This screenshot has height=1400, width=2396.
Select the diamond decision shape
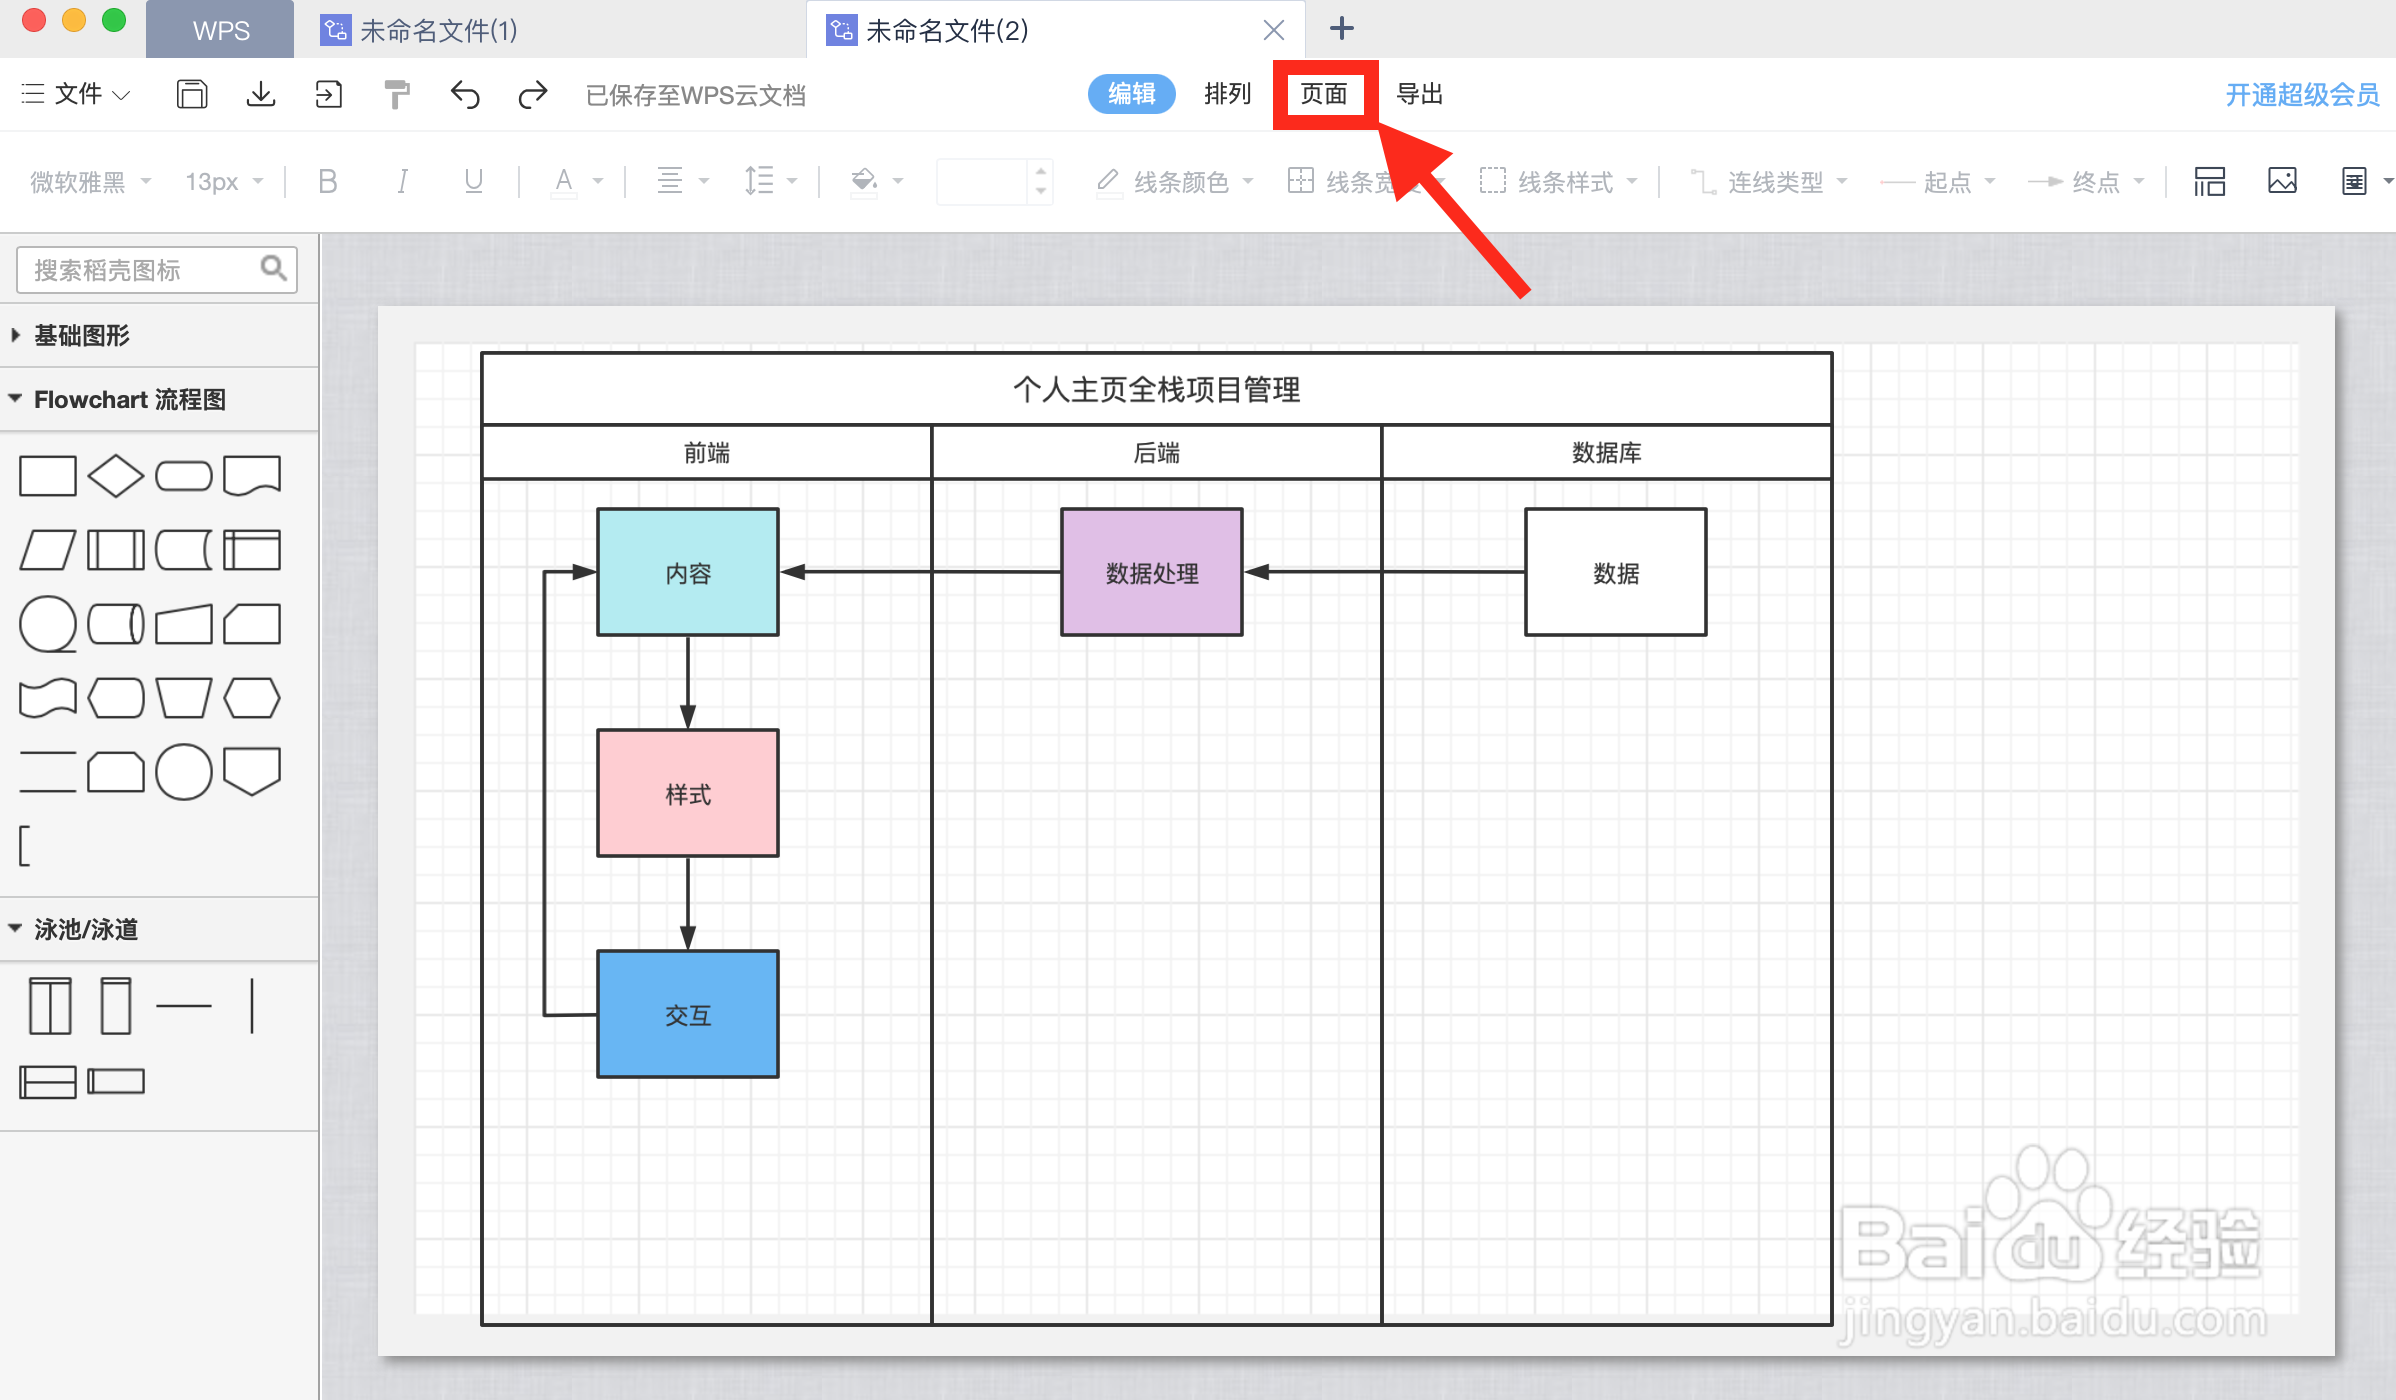pyautogui.click(x=116, y=476)
